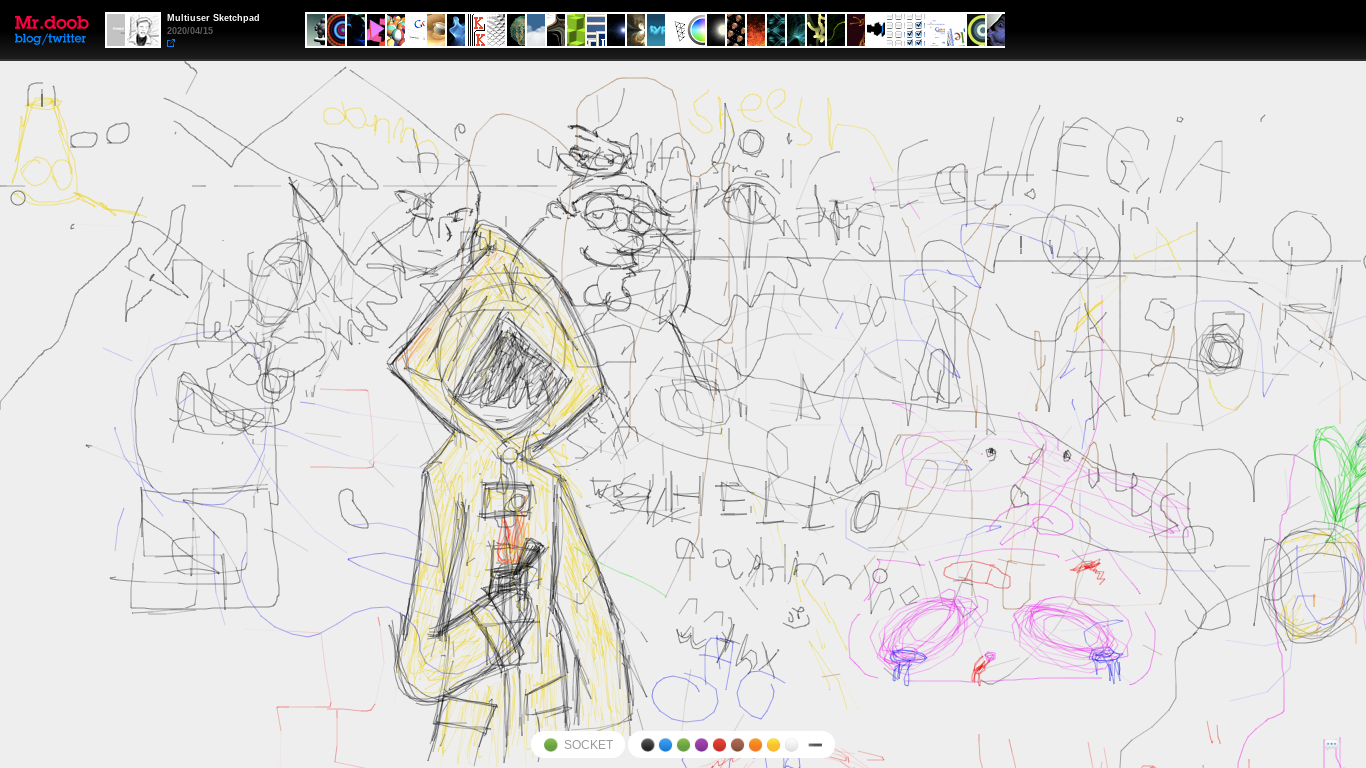This screenshot has height=768, width=1366.
Task: Open the lens flare star thumbnail
Action: 616,30
